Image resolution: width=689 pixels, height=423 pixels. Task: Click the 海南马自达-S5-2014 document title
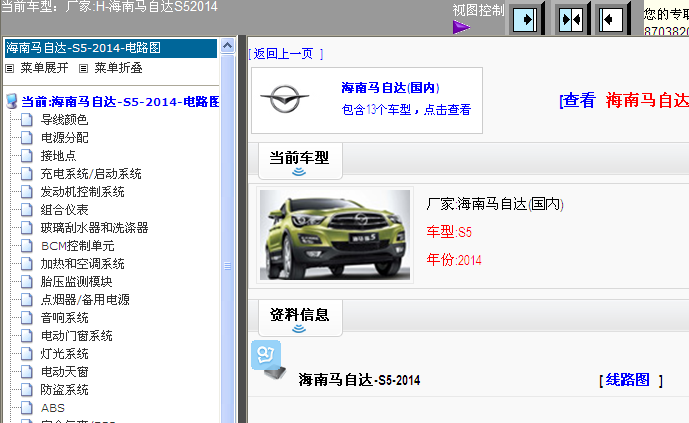359,380
